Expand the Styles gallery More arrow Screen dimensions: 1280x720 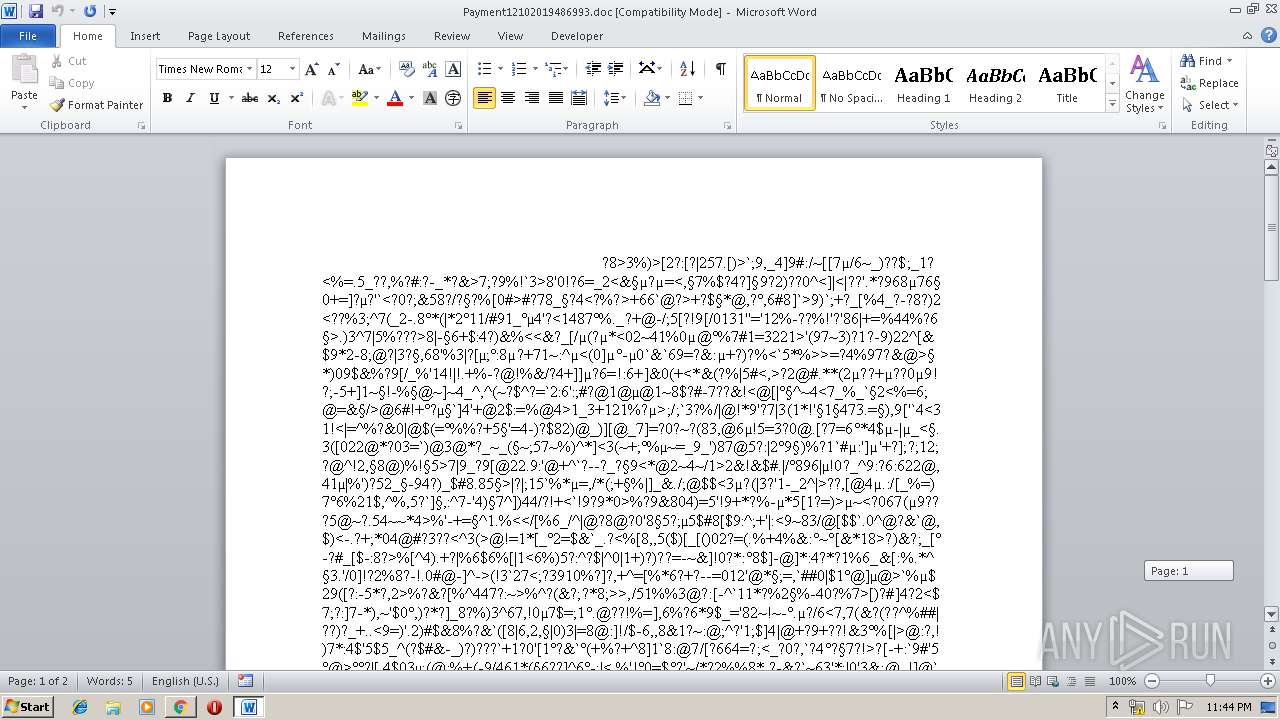(1112, 104)
